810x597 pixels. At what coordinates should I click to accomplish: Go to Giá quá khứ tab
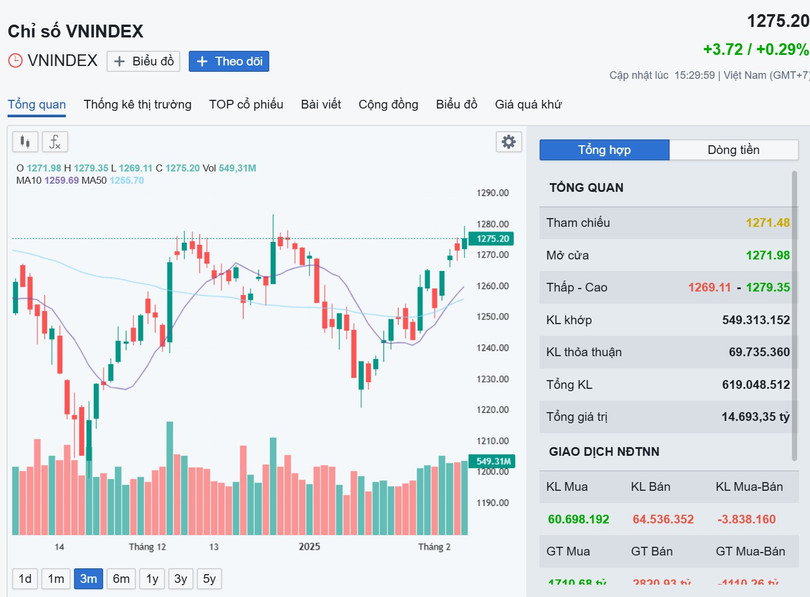click(528, 104)
